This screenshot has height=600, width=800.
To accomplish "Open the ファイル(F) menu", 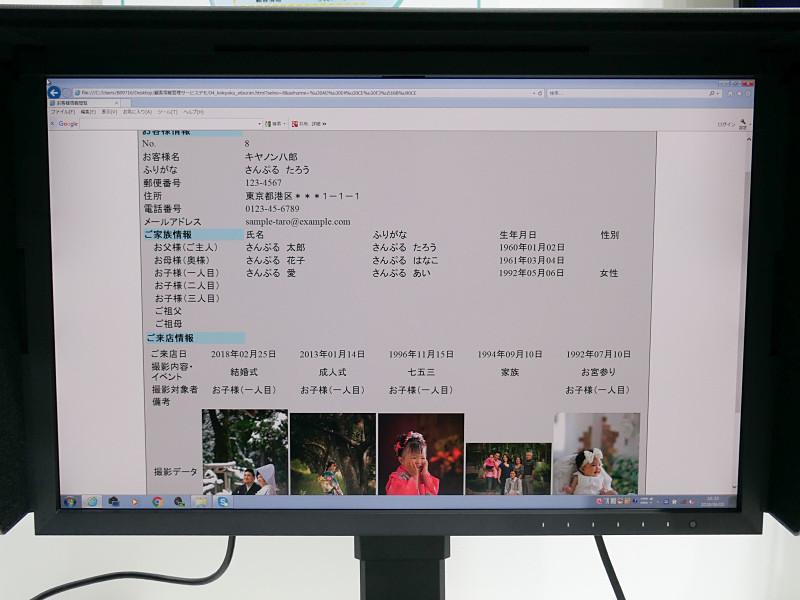I will [63, 112].
